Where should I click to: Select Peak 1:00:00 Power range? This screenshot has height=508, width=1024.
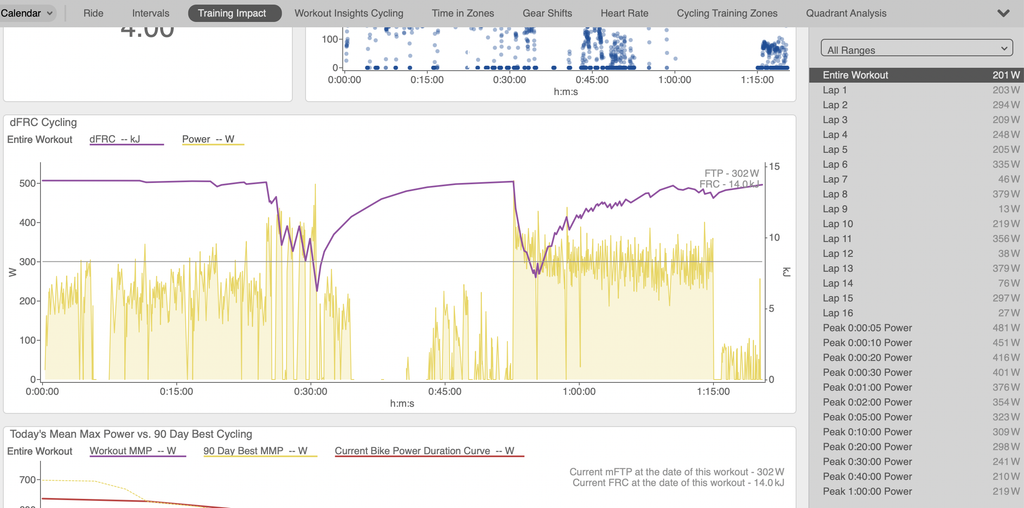pos(916,491)
